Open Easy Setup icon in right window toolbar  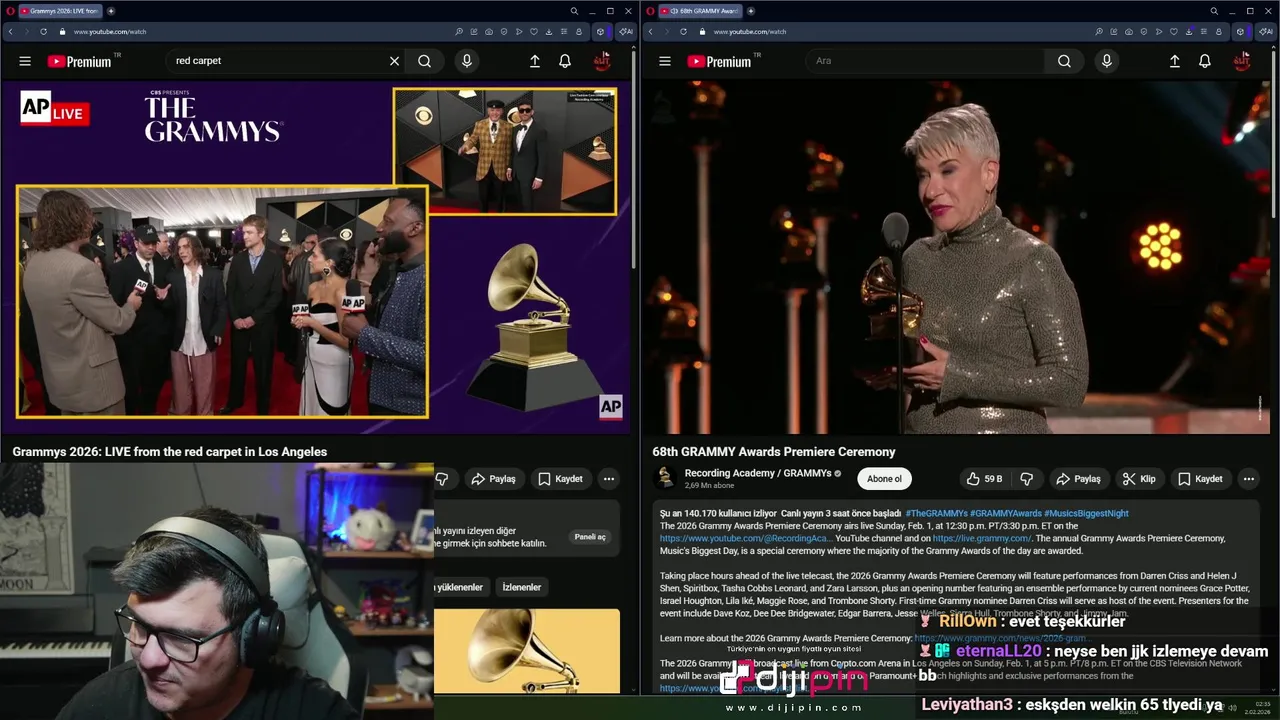pos(1204,31)
